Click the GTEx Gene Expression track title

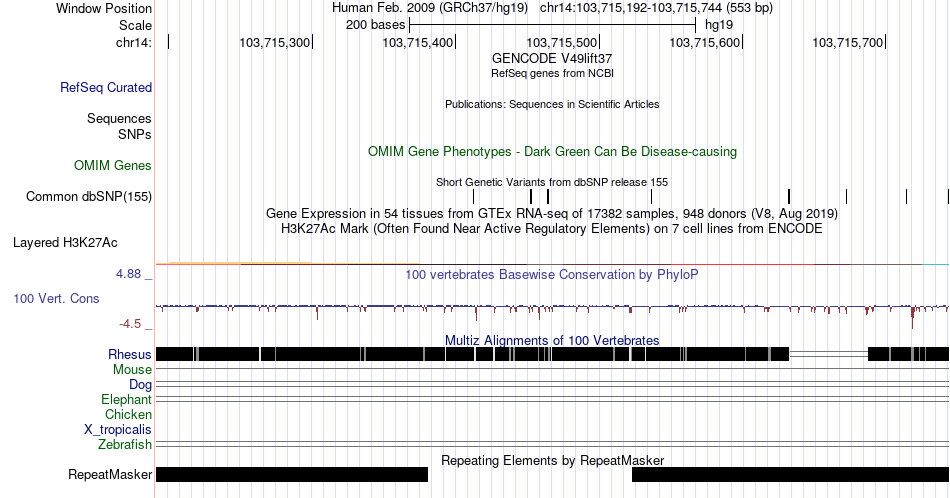(x=552, y=213)
